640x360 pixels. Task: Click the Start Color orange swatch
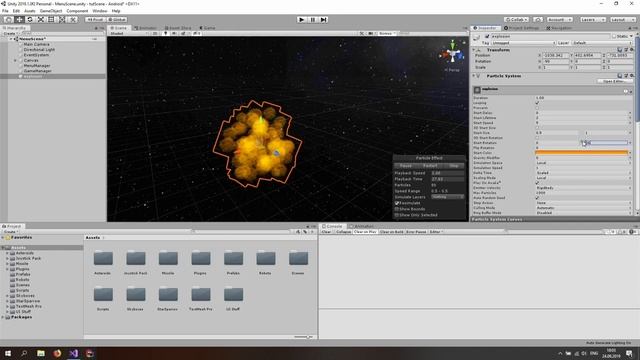click(581, 153)
